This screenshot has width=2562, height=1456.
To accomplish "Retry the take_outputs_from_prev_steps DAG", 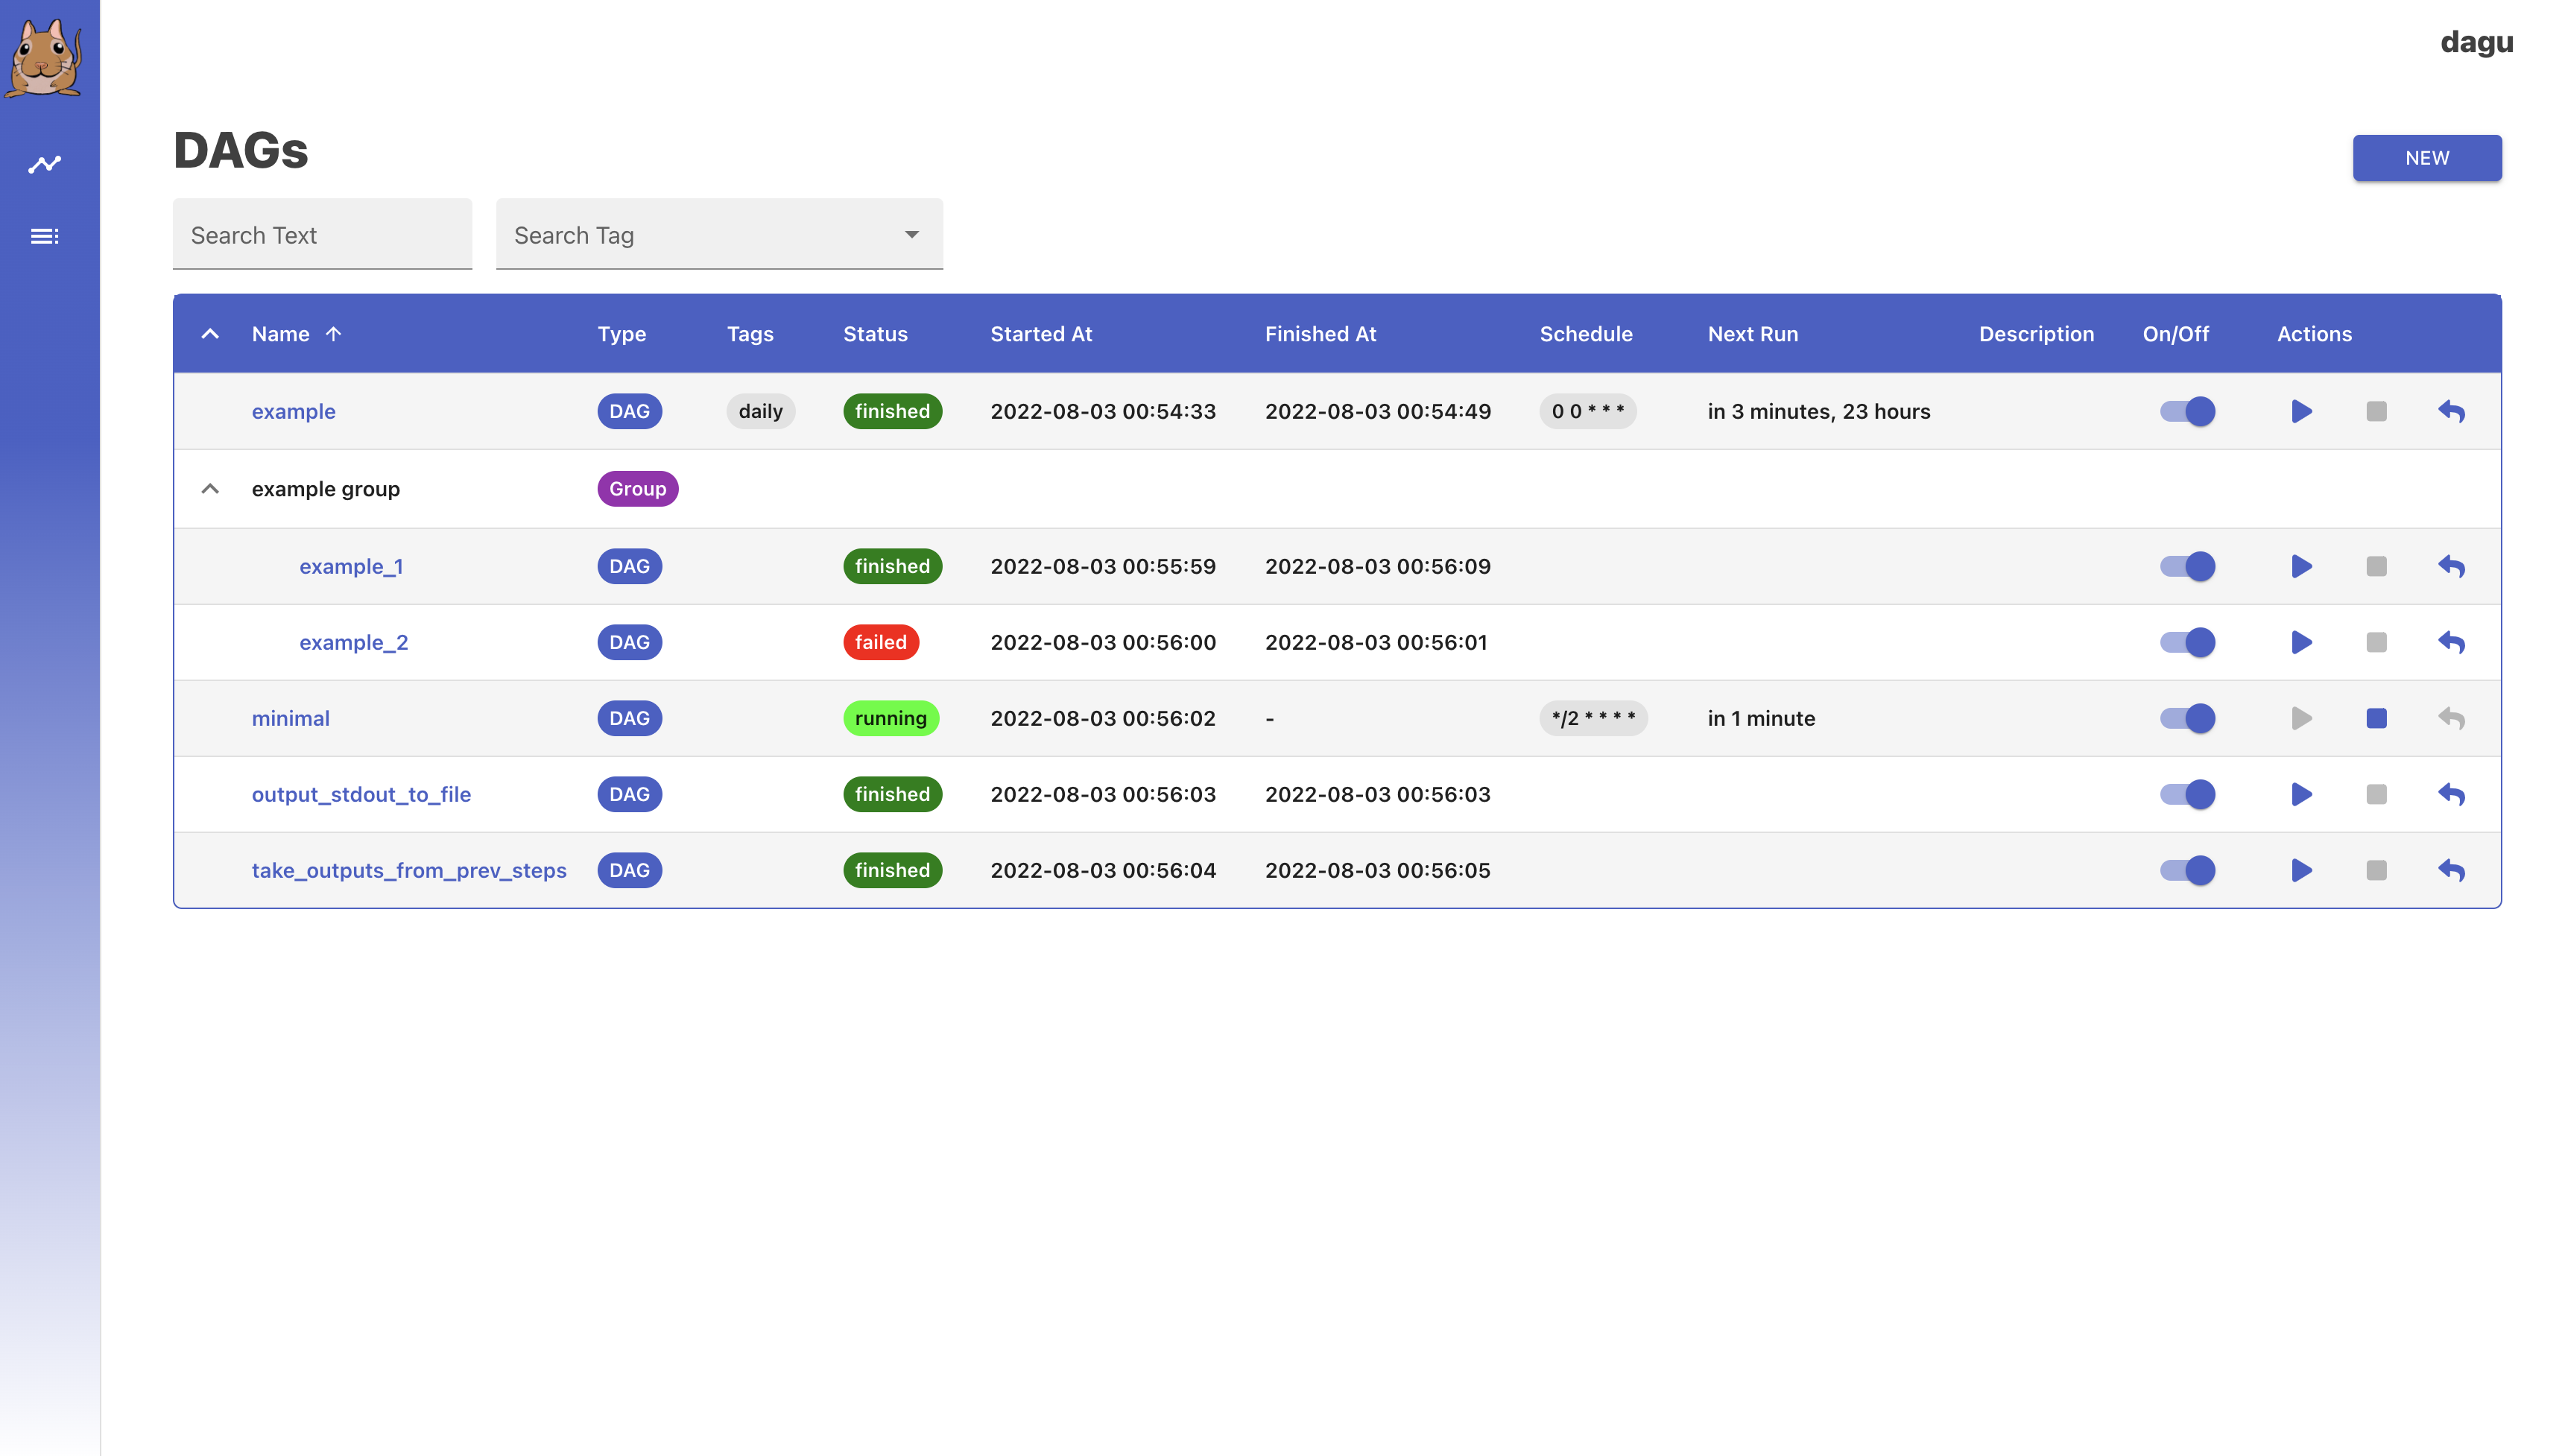I will pyautogui.click(x=2451, y=870).
